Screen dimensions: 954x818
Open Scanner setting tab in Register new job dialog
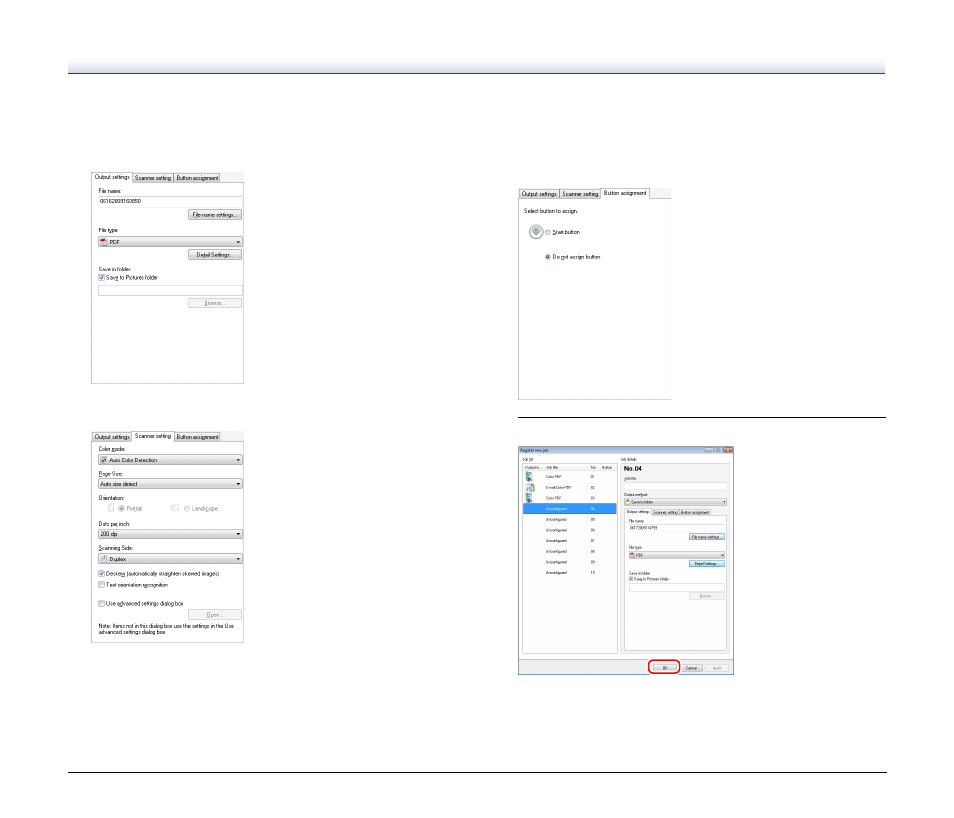click(x=665, y=512)
